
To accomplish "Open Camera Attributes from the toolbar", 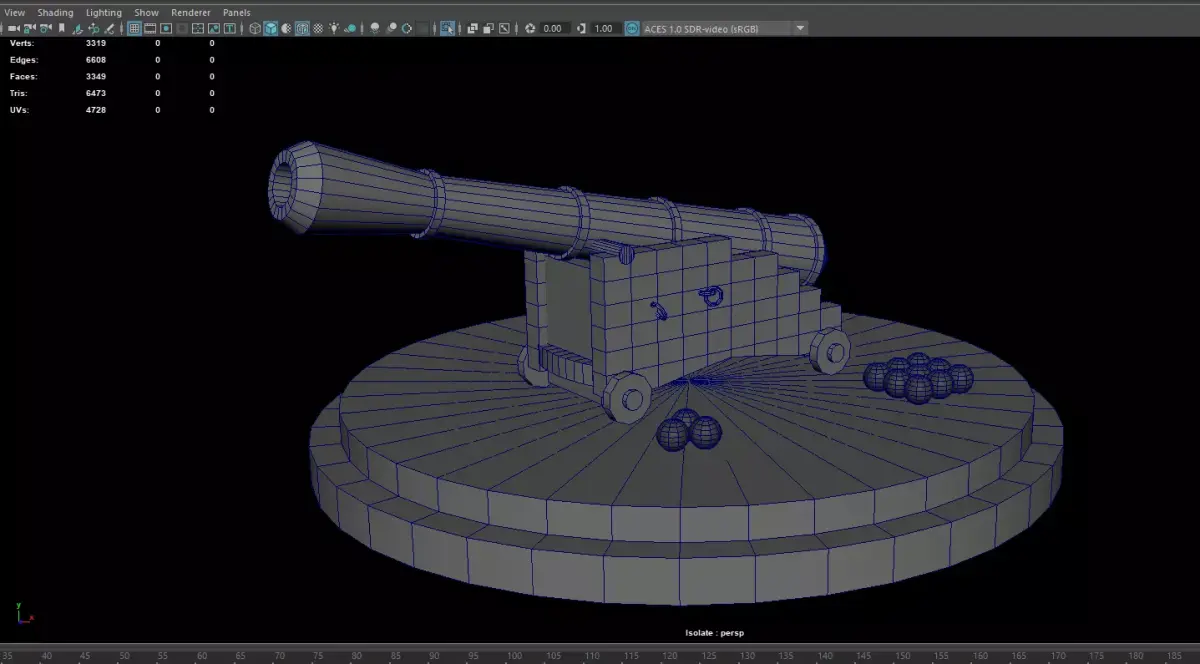I will click(x=45, y=28).
